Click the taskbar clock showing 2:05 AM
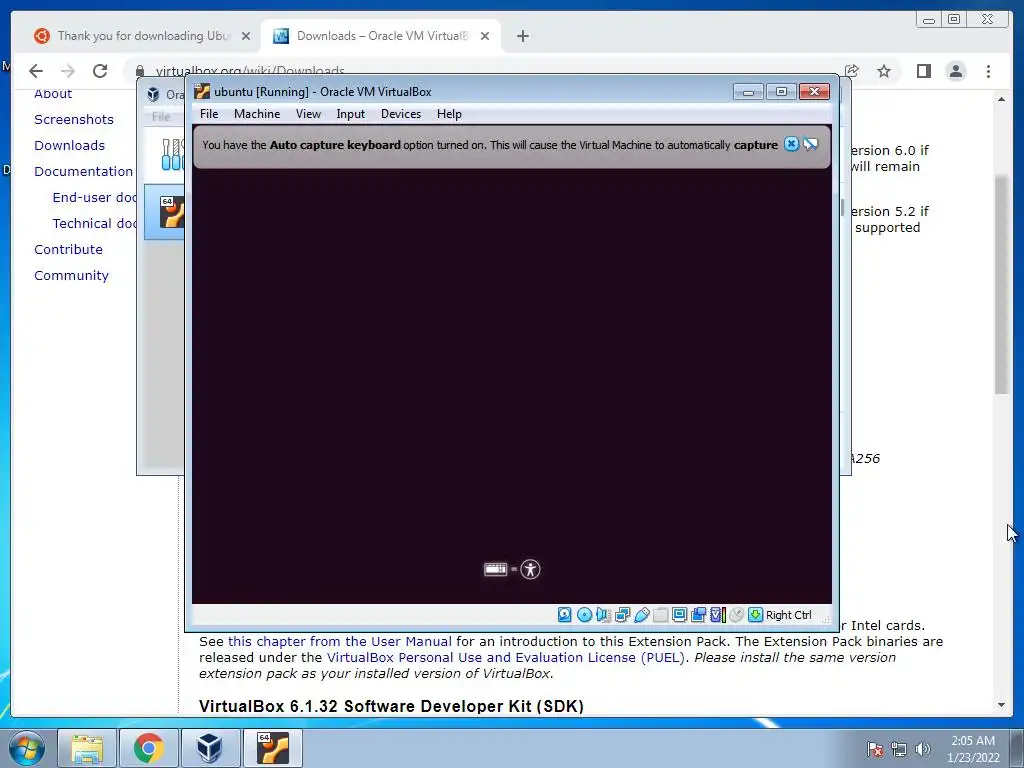Image resolution: width=1024 pixels, height=768 pixels. pos(973,749)
